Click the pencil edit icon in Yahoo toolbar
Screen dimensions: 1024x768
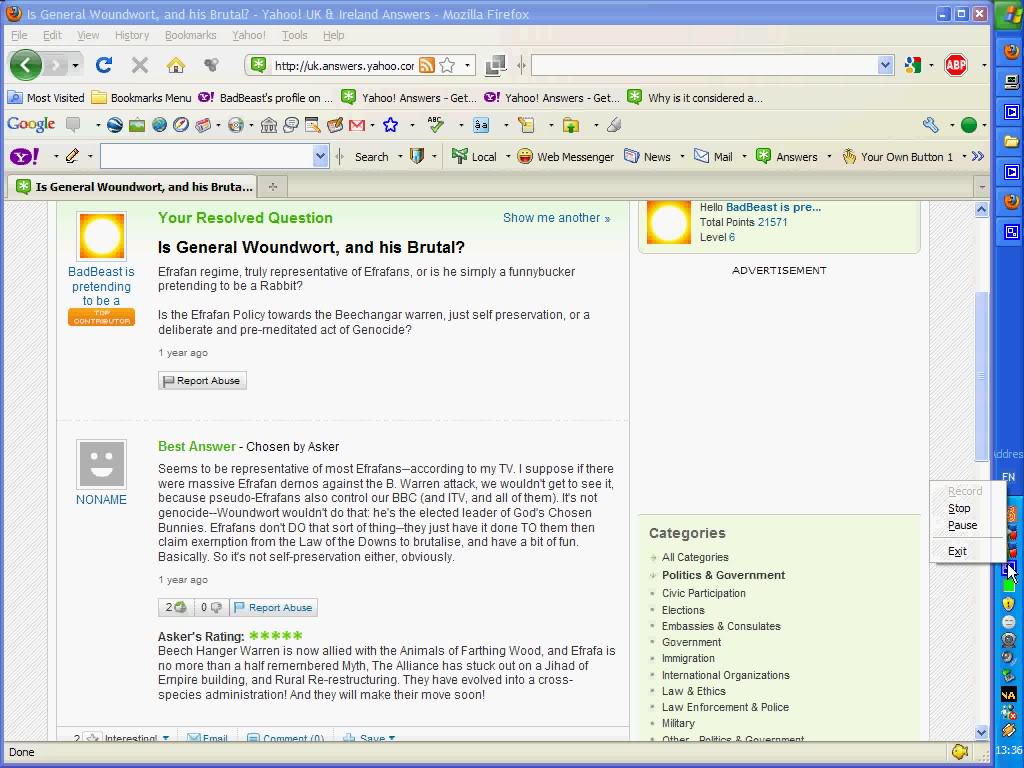tap(72, 156)
